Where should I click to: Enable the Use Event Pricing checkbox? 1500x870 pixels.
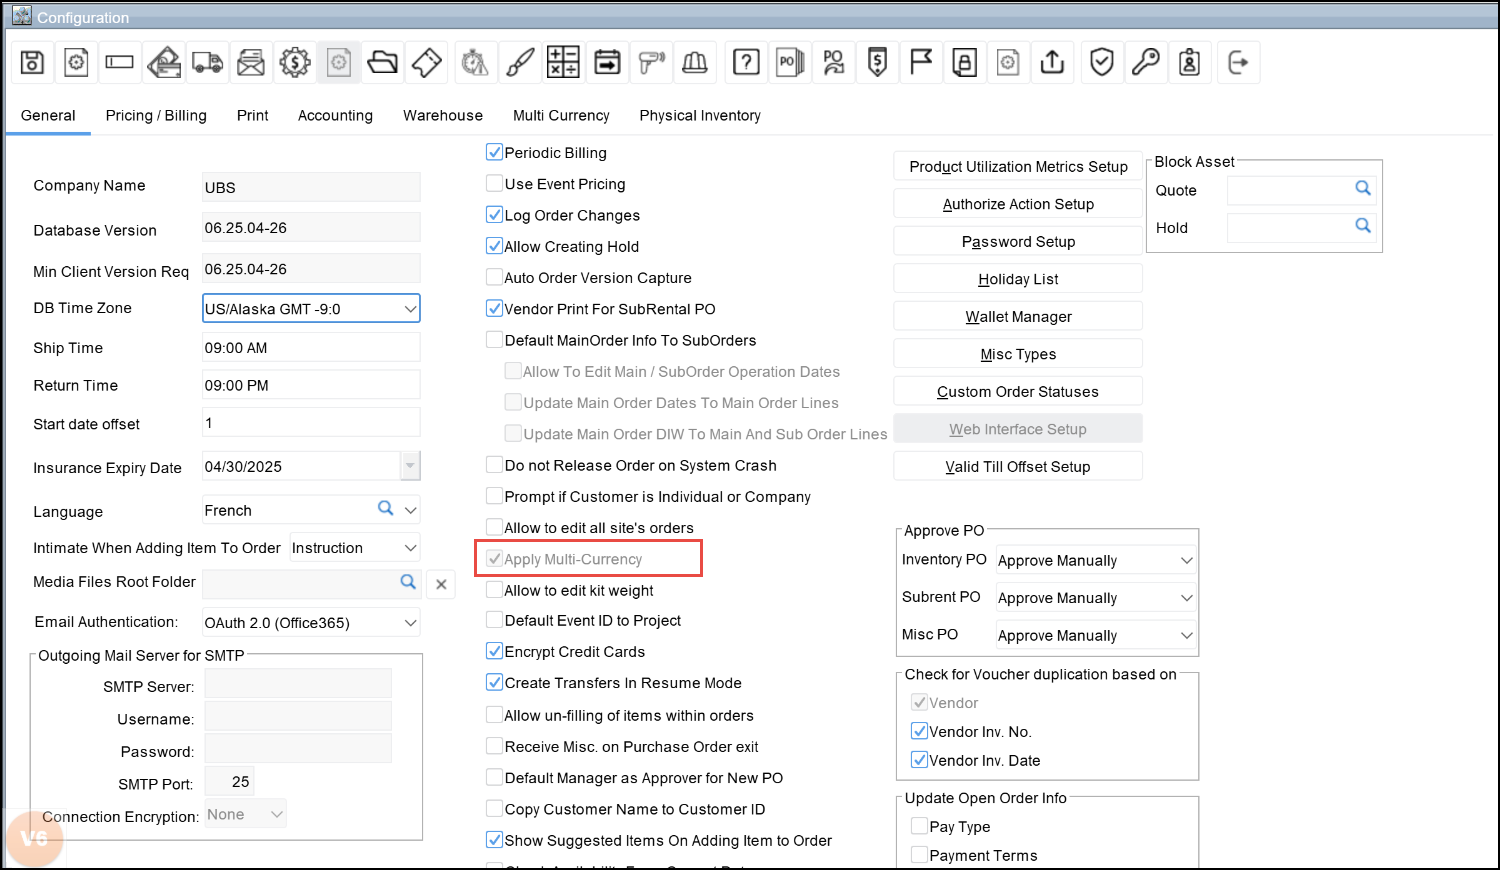[494, 184]
